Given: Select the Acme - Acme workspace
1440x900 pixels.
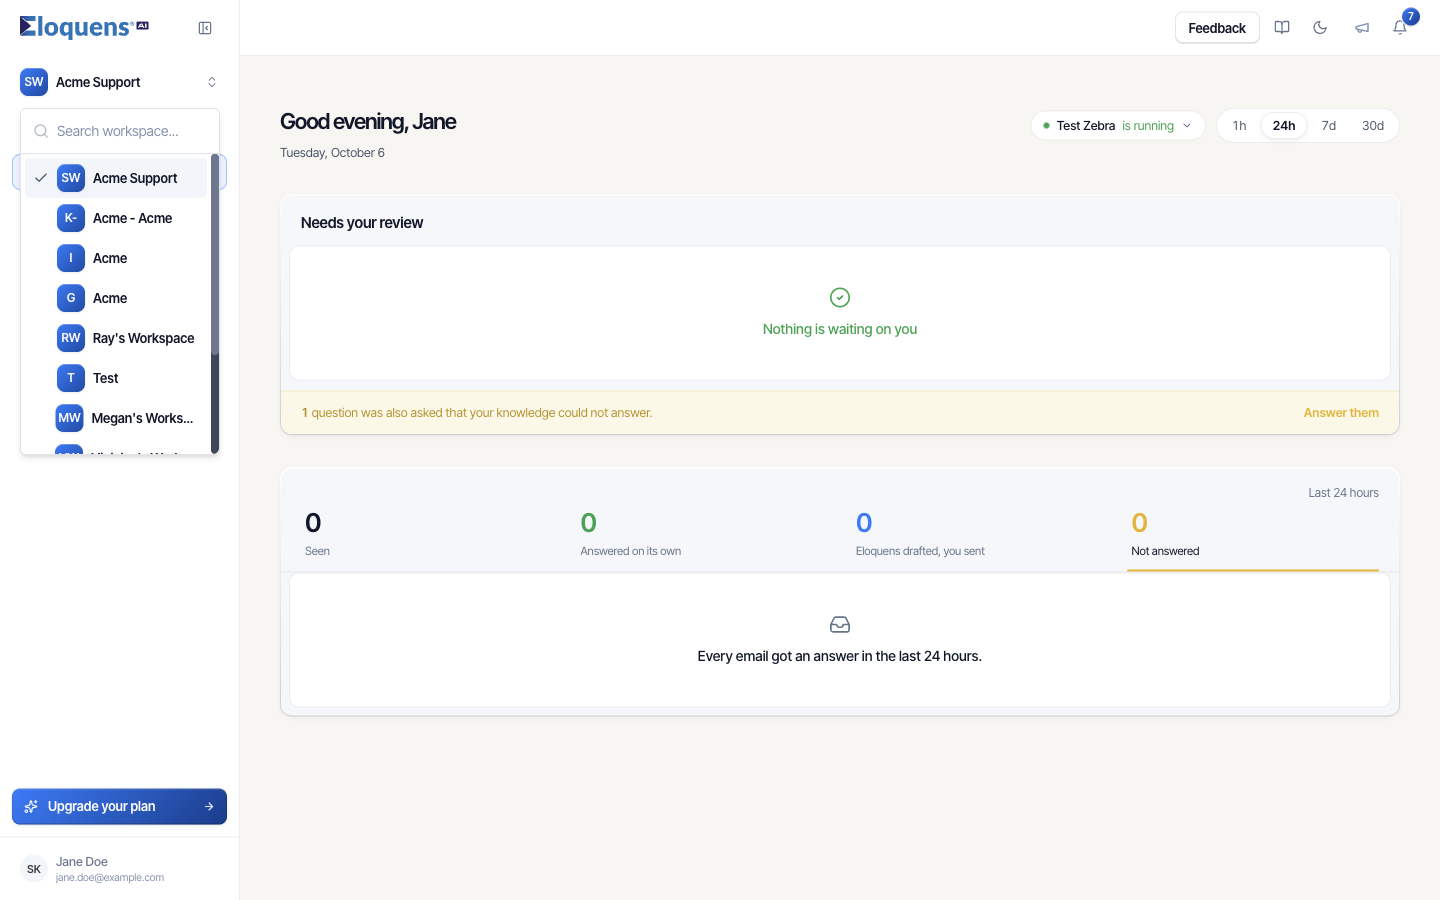Looking at the screenshot, I should click(116, 218).
